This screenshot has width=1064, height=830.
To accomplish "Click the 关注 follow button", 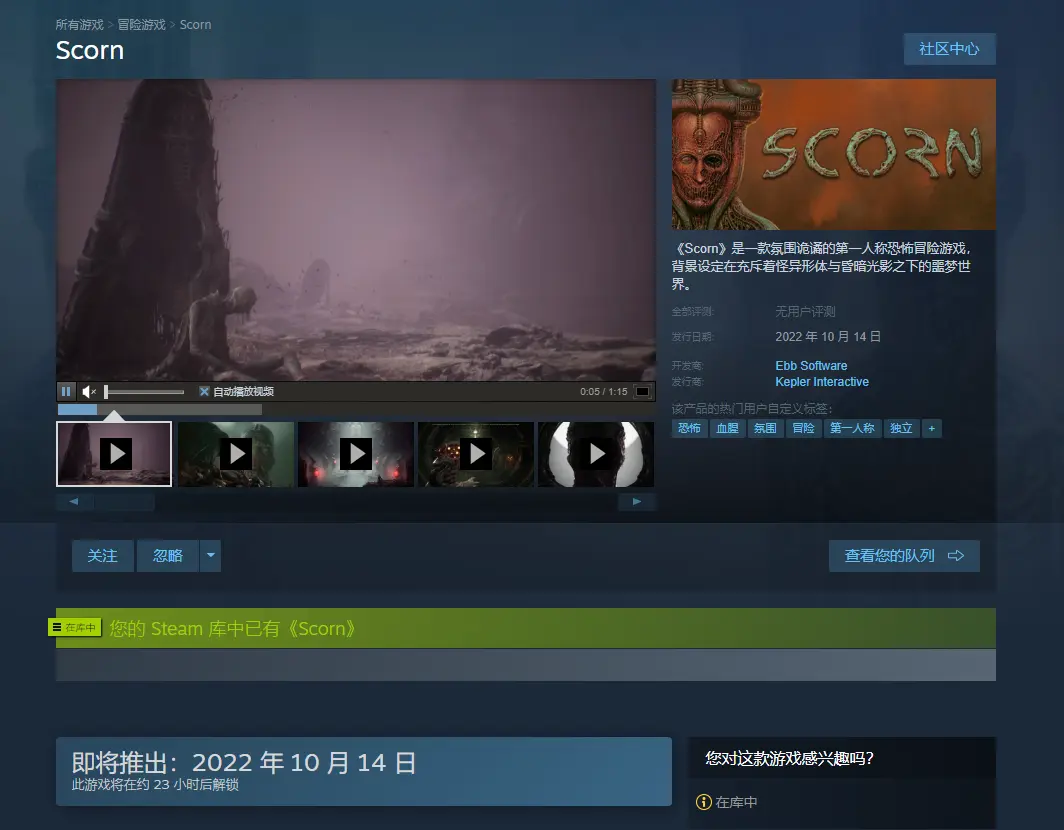I will 102,556.
